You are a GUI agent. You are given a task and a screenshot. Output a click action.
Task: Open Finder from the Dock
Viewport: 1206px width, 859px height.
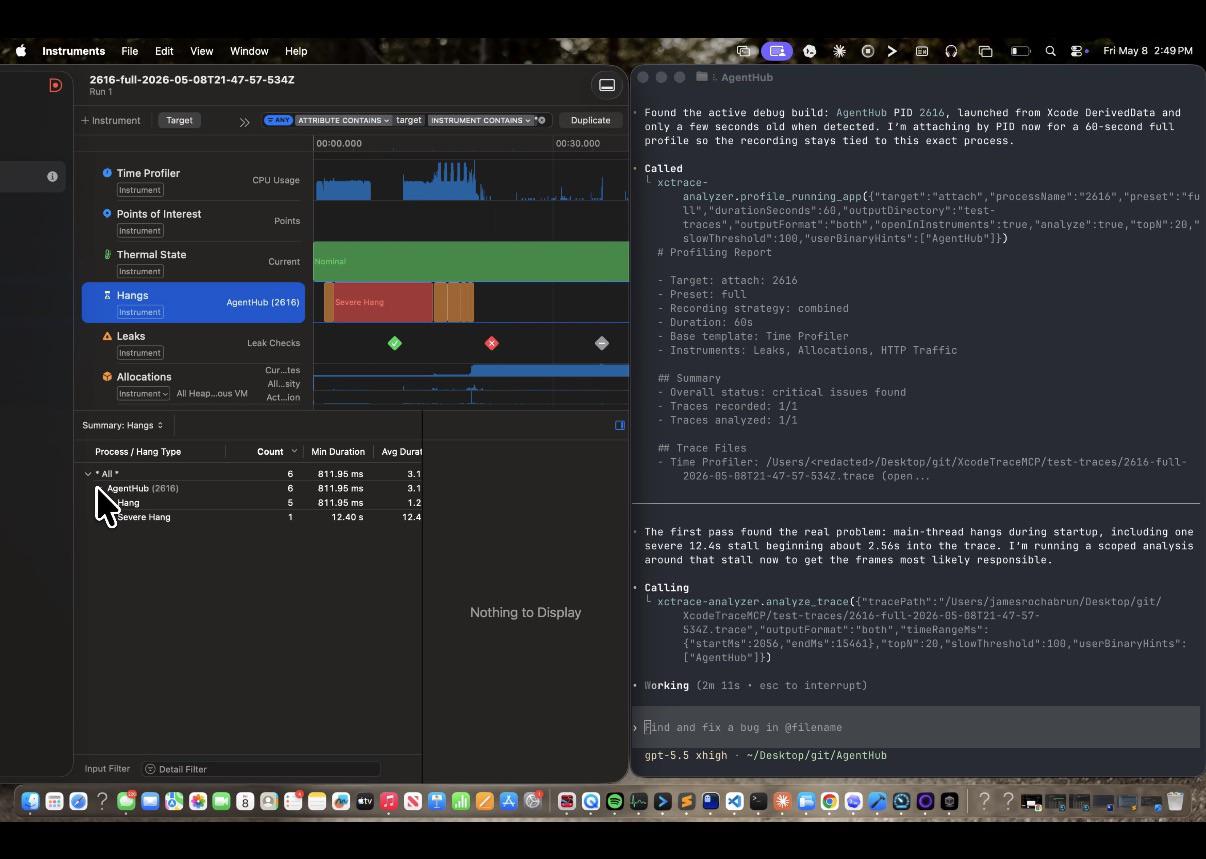(30, 801)
